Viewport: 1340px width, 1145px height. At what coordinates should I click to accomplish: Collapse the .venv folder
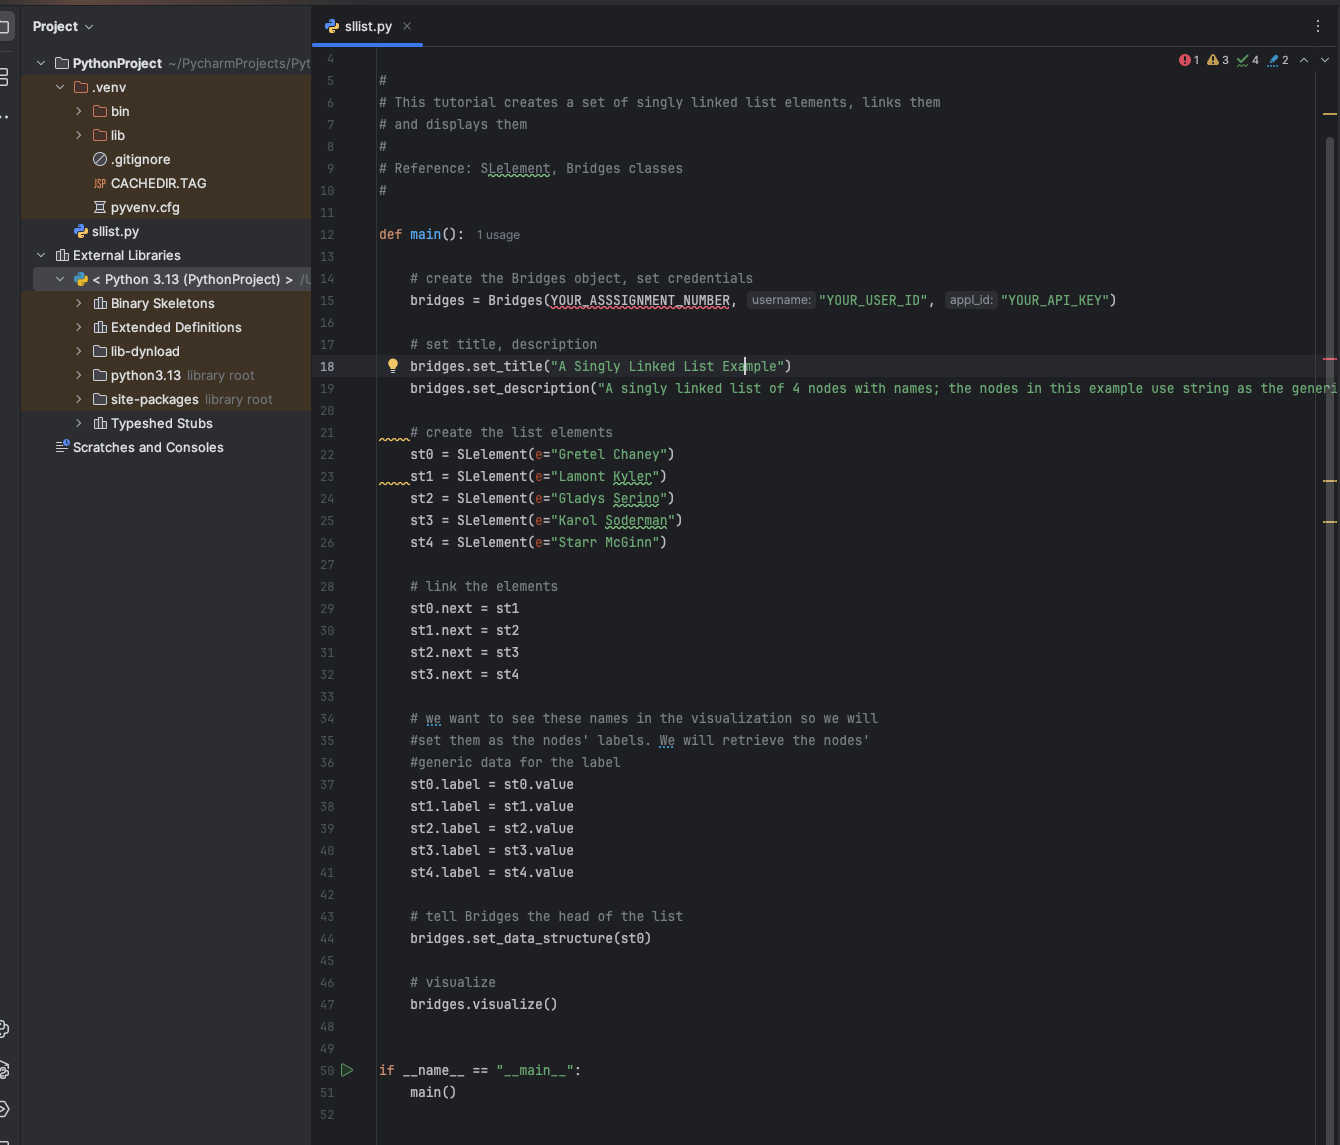pyautogui.click(x=60, y=87)
